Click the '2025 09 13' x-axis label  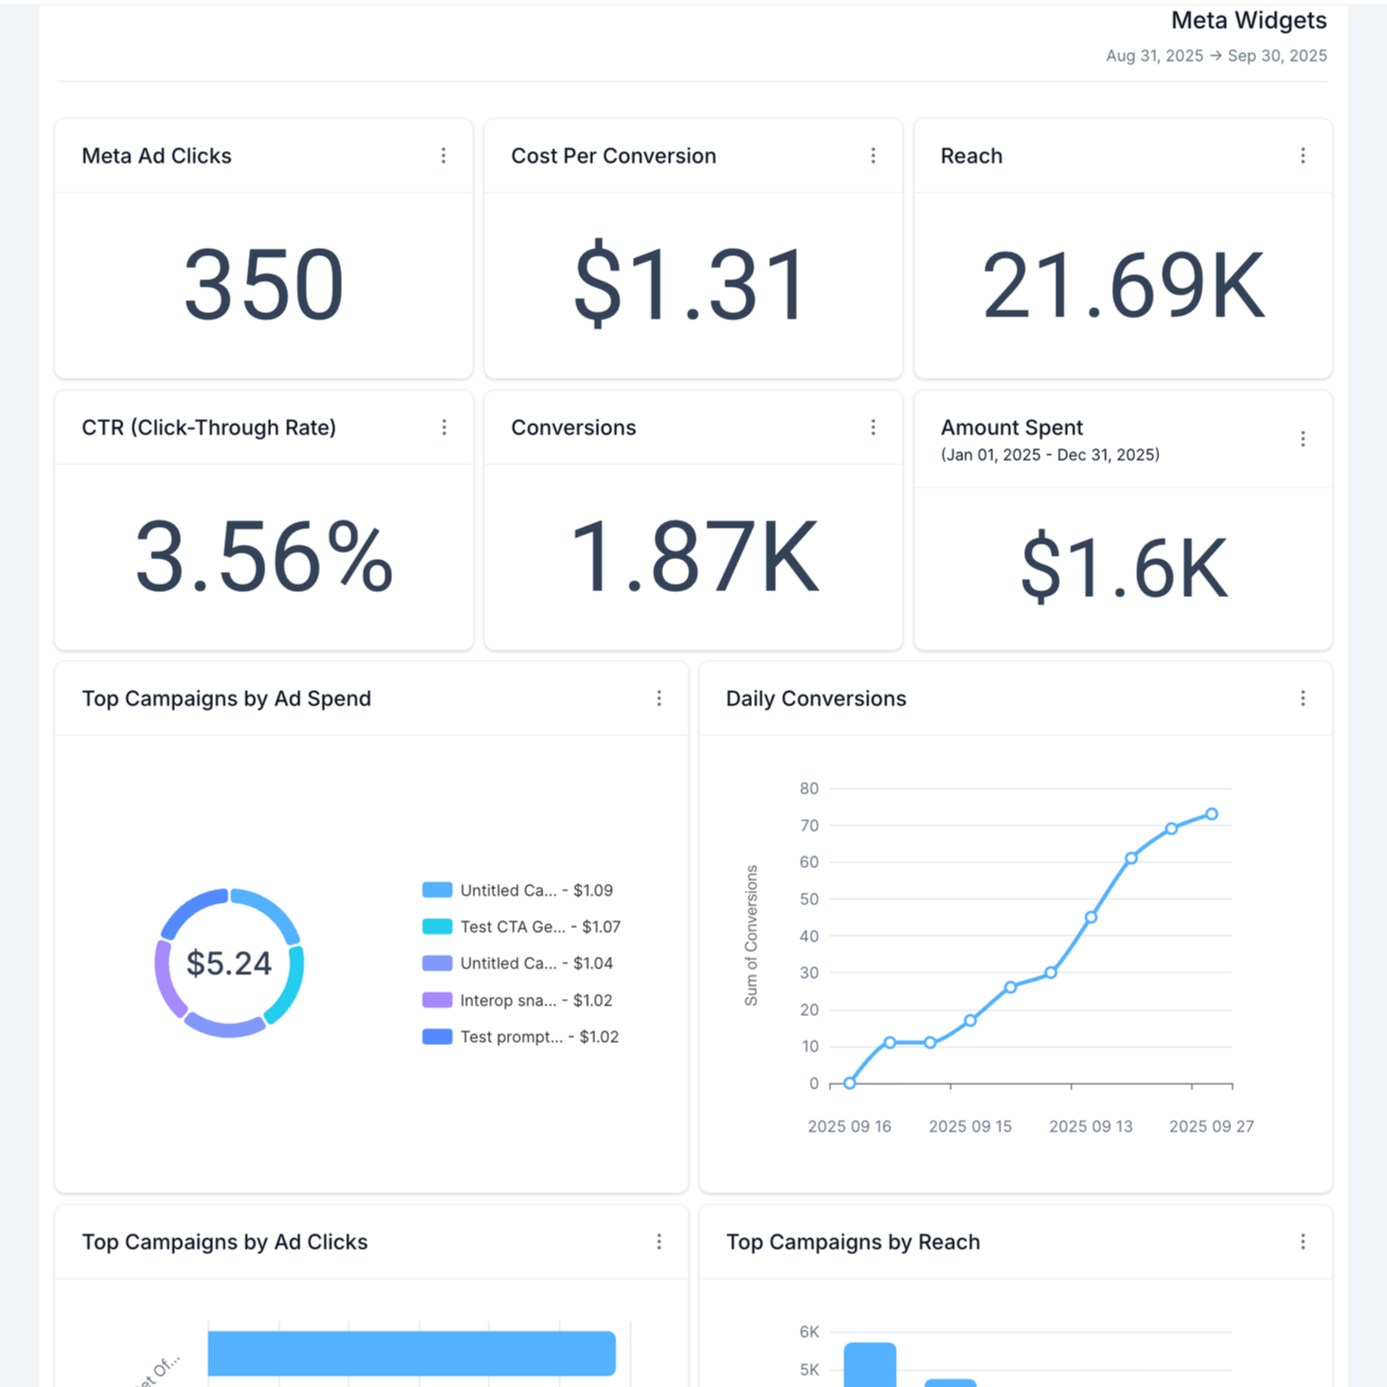click(1091, 1127)
